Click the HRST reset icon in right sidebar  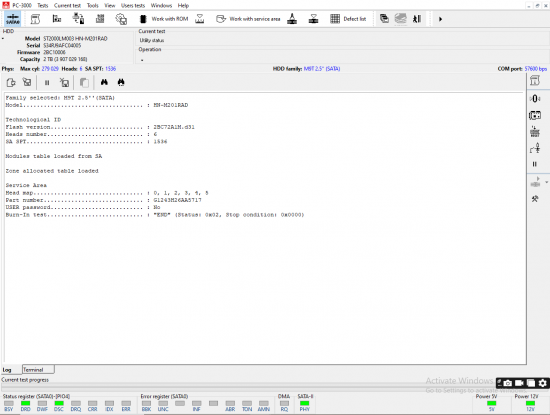click(535, 132)
